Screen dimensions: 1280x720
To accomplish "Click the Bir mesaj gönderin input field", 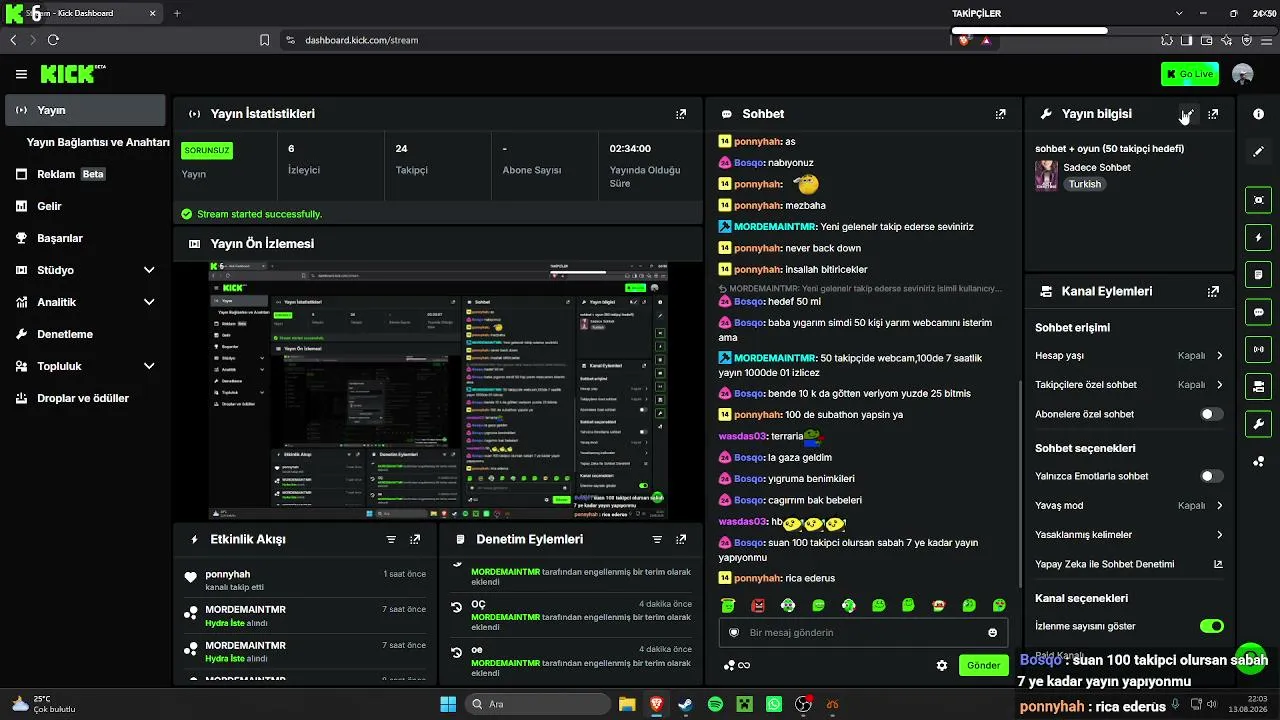I will coord(864,632).
